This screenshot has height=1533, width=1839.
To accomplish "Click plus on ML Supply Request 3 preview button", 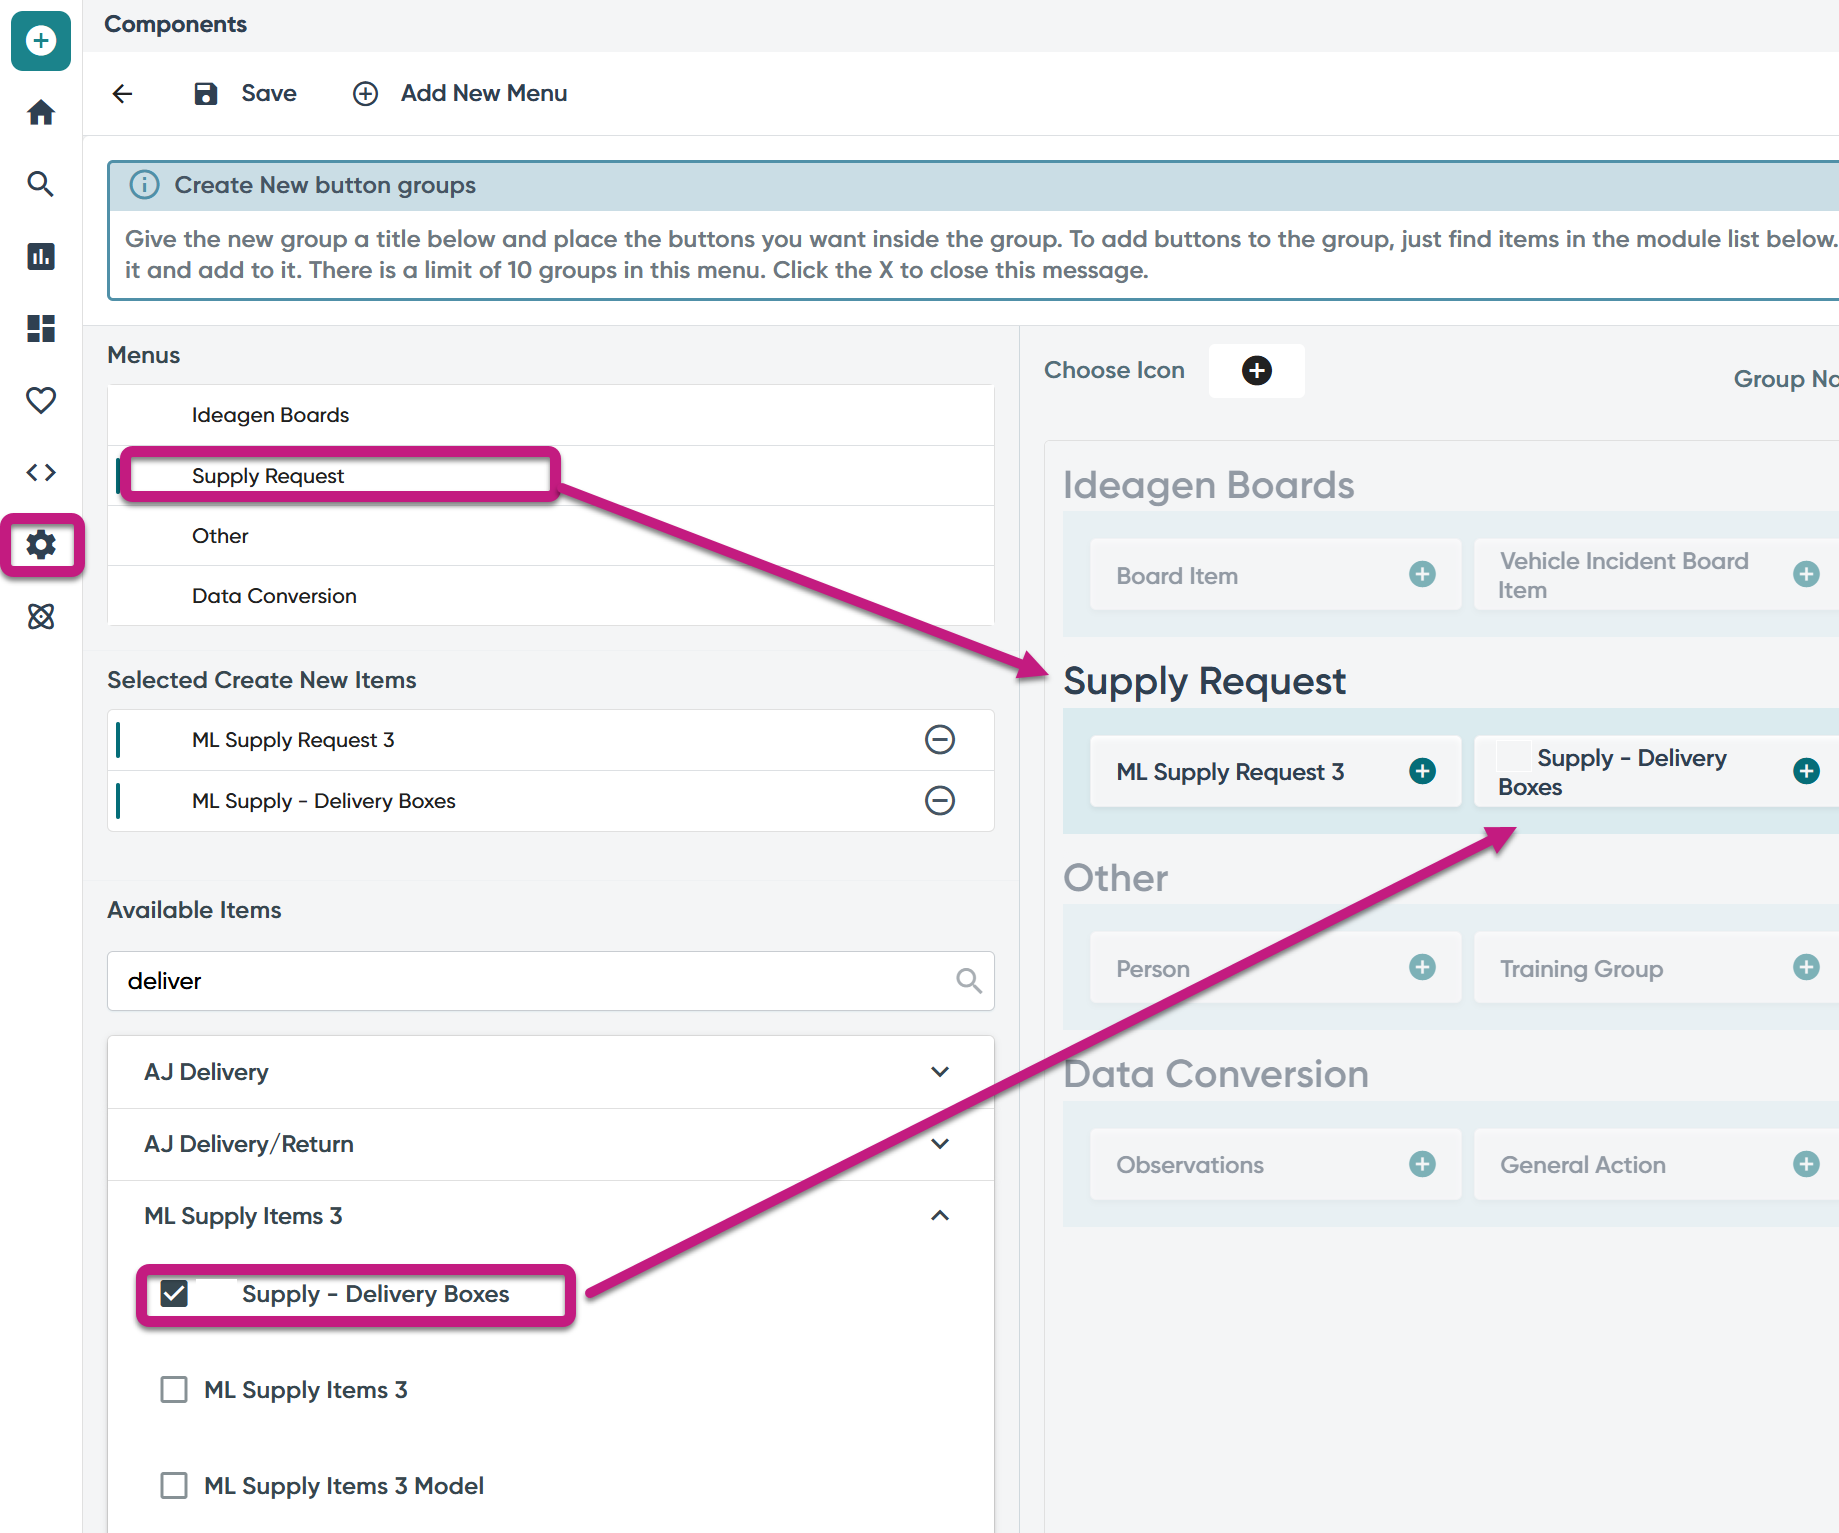I will pyautogui.click(x=1422, y=771).
